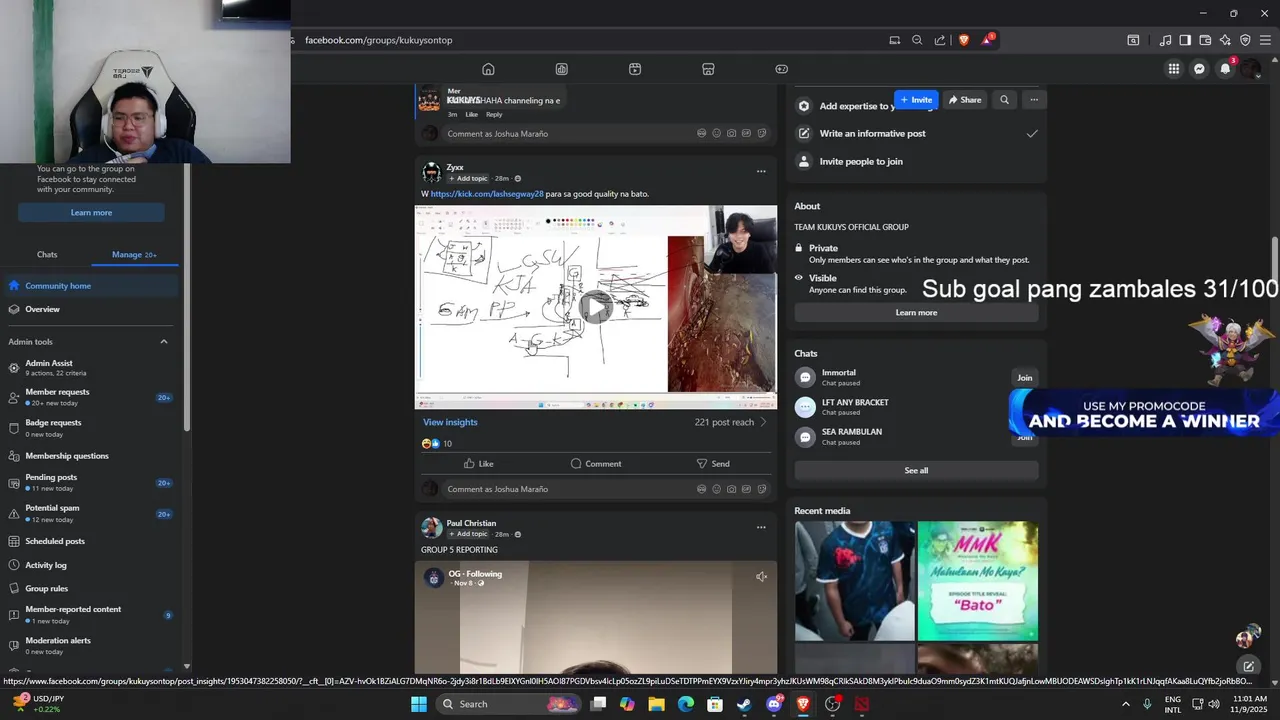The width and height of the screenshot is (1280, 720).
Task: Select Community home in sidebar
Action: 91,286
